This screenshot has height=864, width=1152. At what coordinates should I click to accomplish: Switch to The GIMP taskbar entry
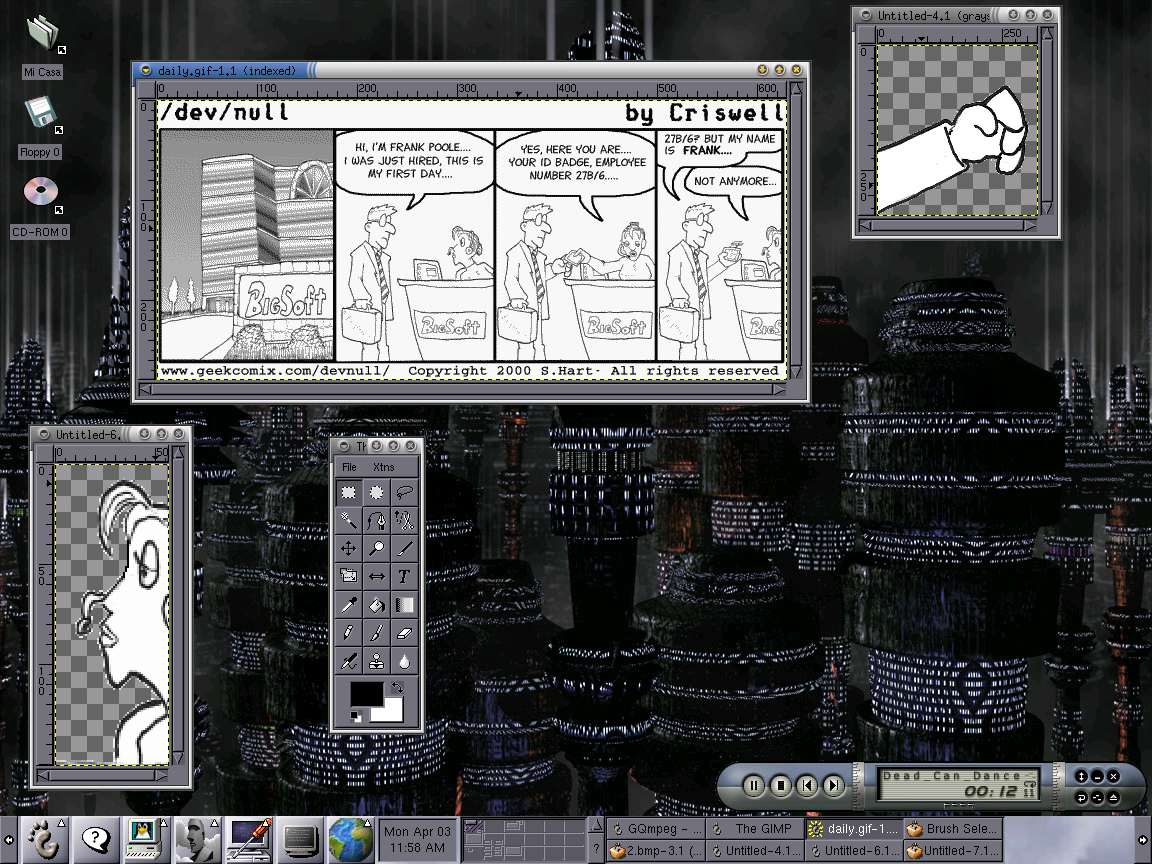click(755, 829)
